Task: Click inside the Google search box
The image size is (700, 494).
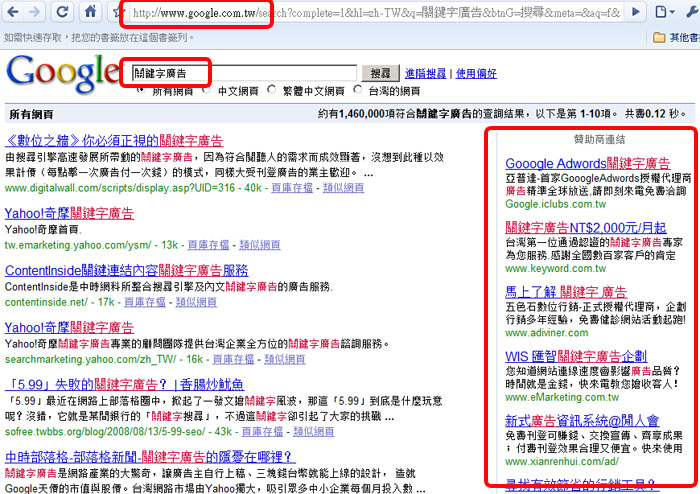Action: coord(245,73)
